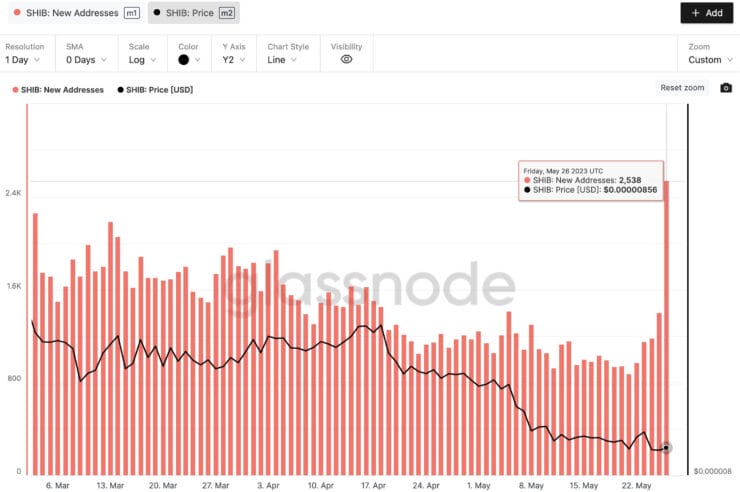Screen dimensions: 740x492
Task: Click the 17. Apr x-axis label
Action: point(373,485)
